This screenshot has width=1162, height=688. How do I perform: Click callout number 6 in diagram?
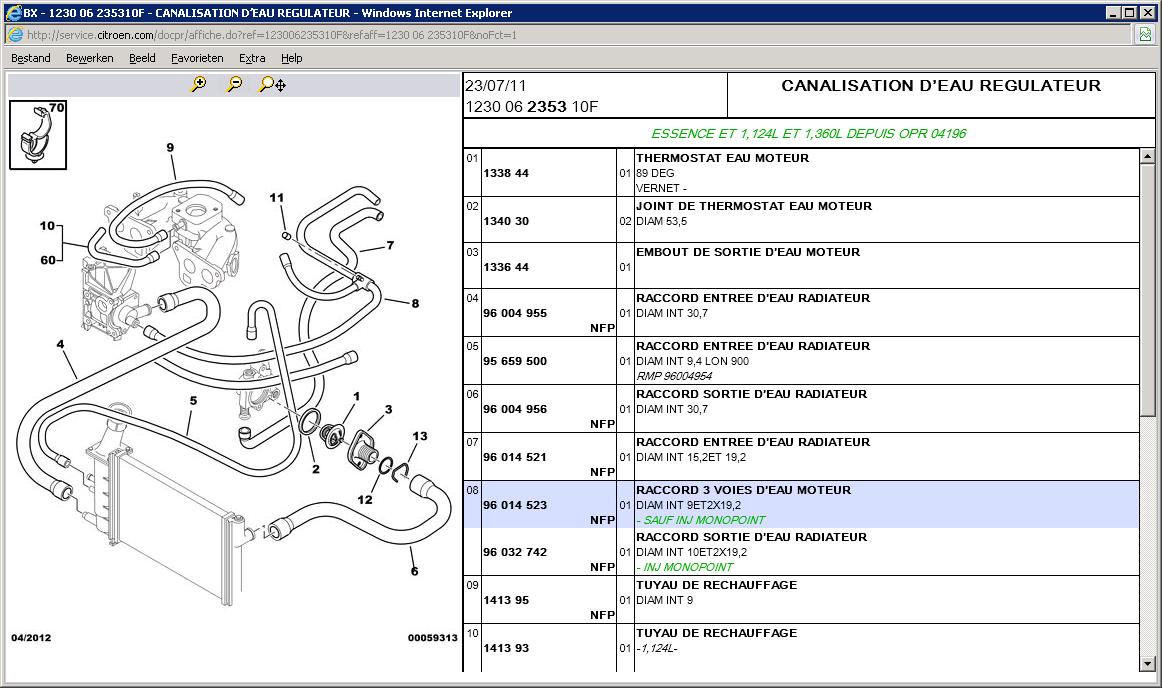(414, 572)
